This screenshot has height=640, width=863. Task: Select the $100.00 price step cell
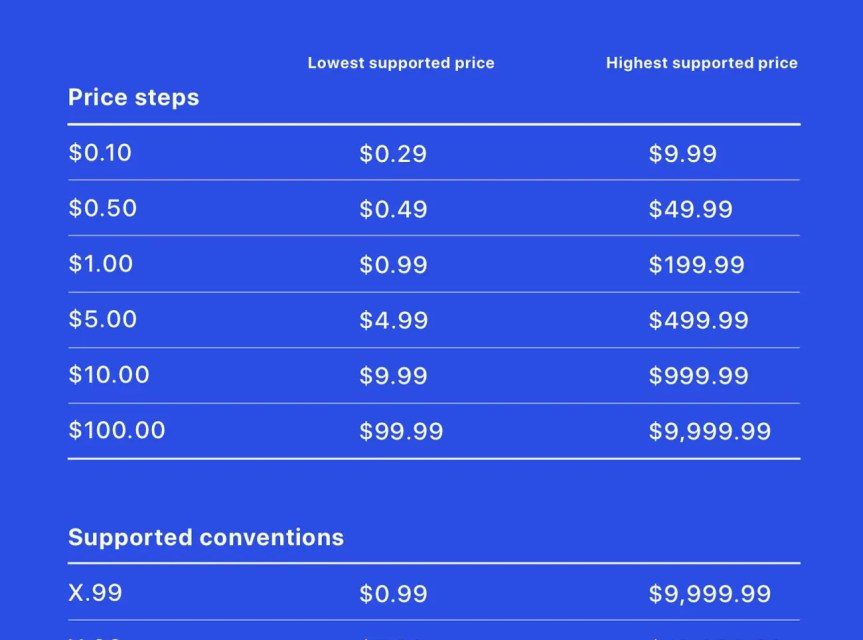[116, 431]
